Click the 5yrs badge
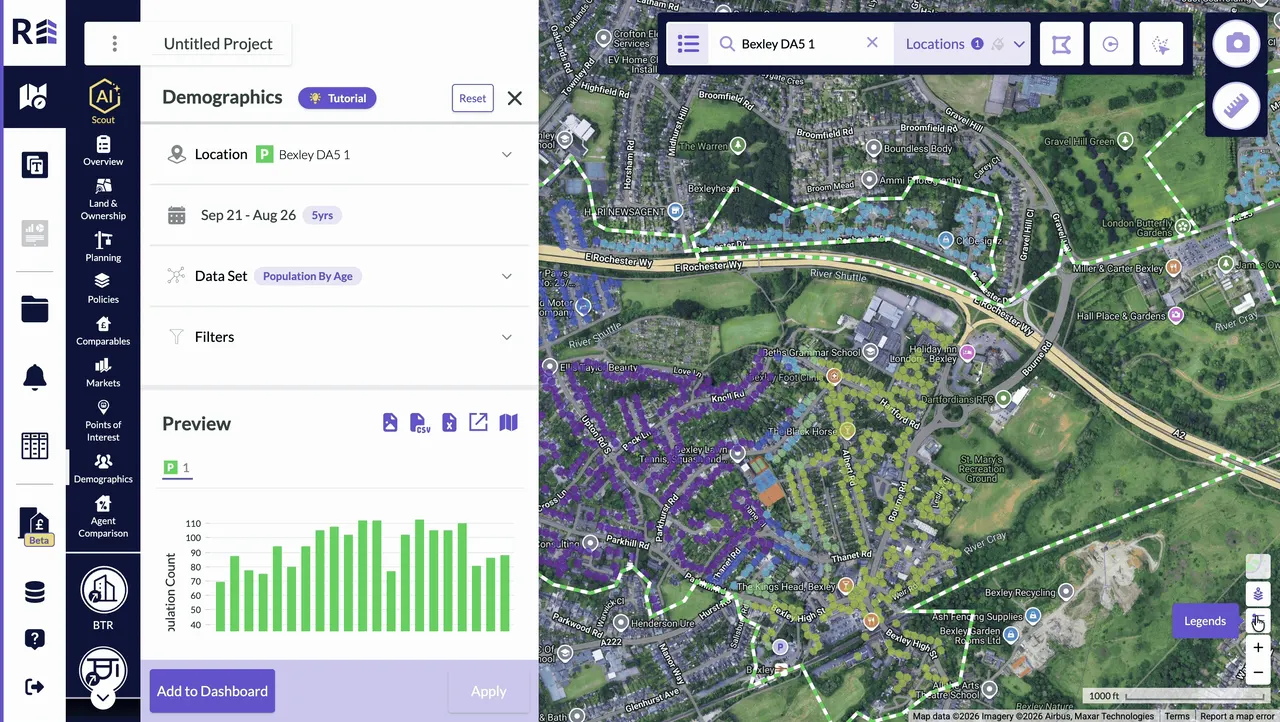The image size is (1280, 722). tap(322, 215)
